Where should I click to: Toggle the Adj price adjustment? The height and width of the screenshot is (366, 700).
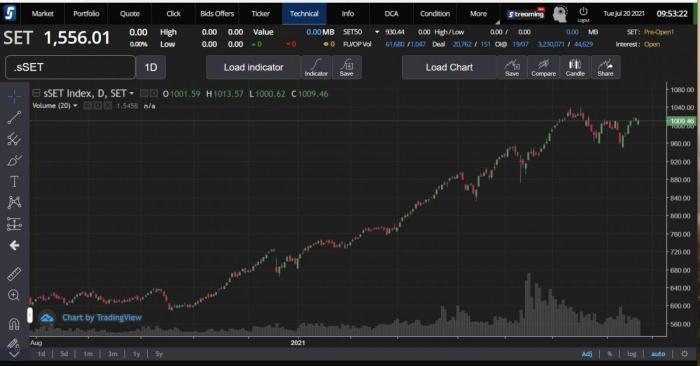click(587, 354)
